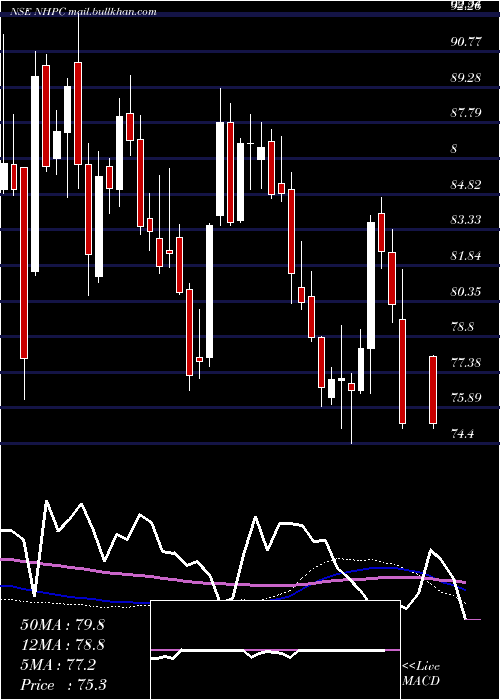This screenshot has width=500, height=700.
Task: Click the MACD inset panel
Action: click(275, 650)
